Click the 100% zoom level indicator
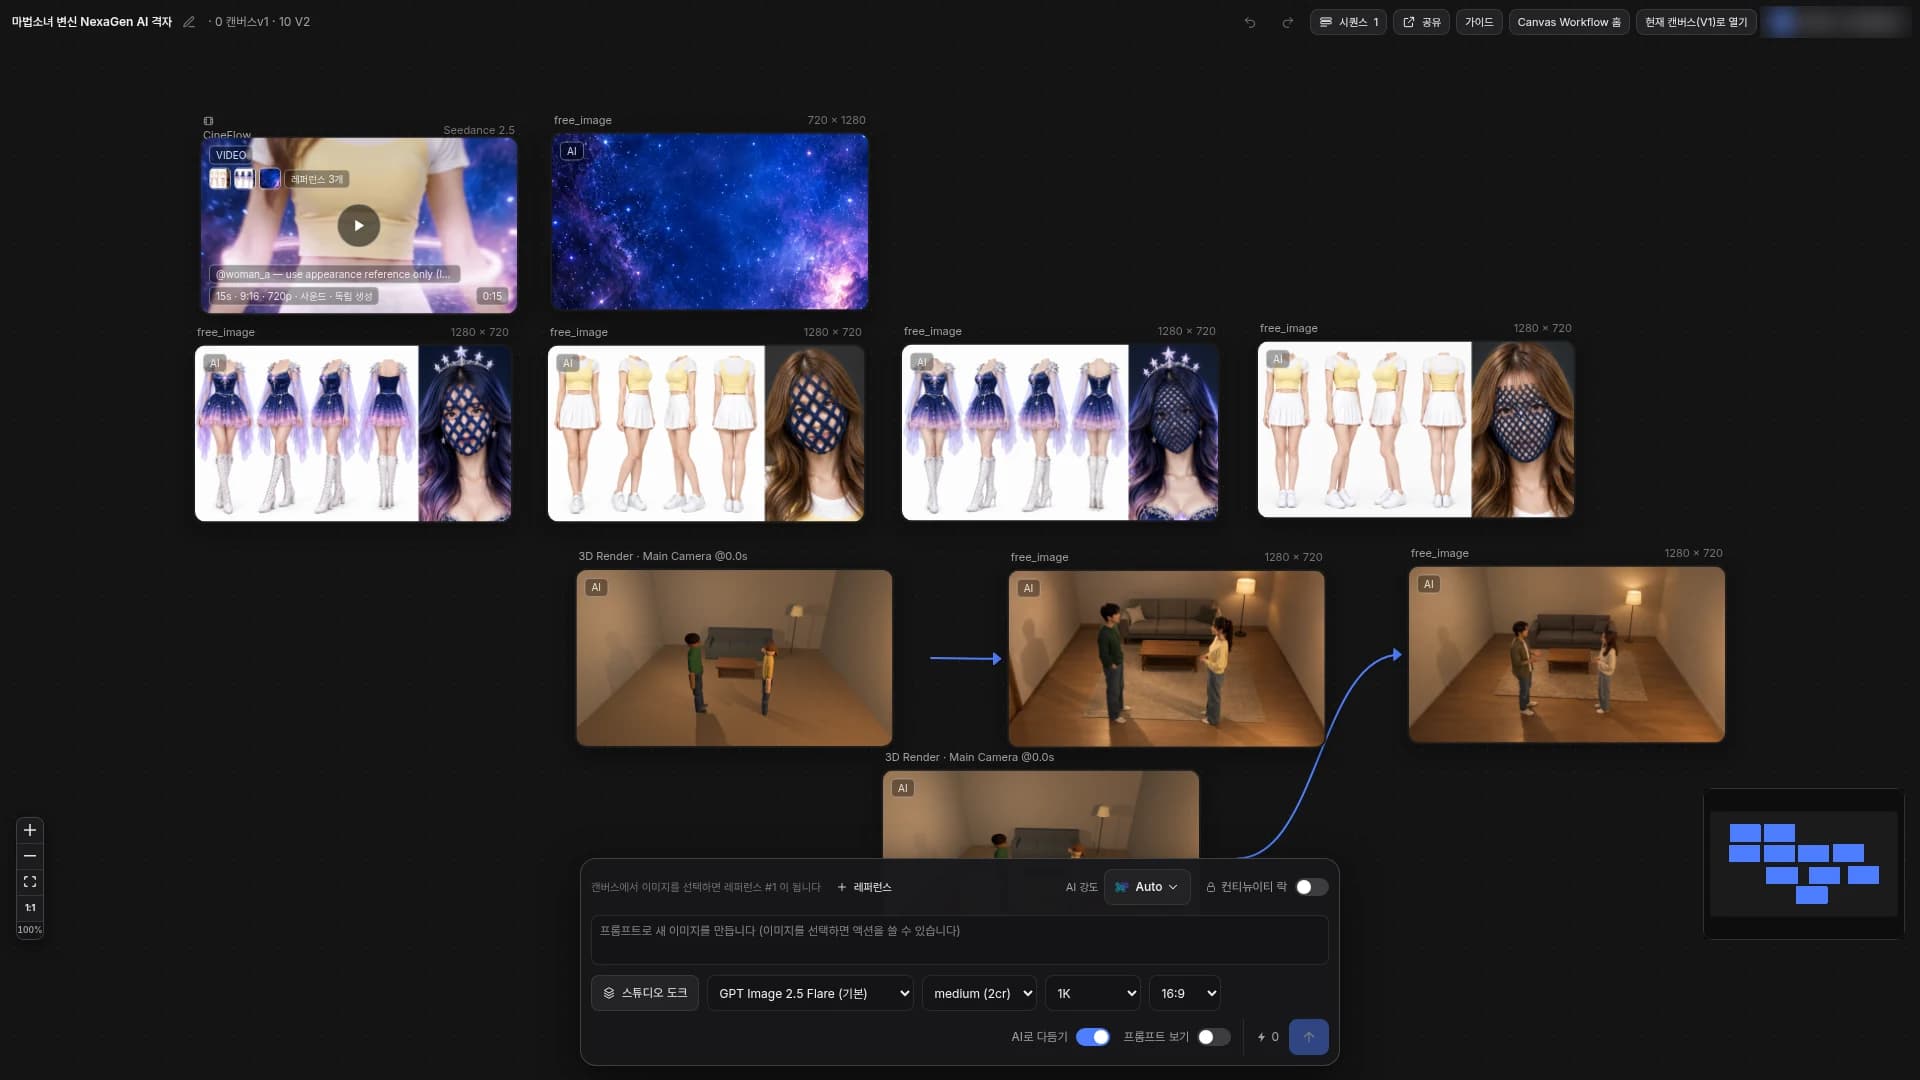 [30, 930]
